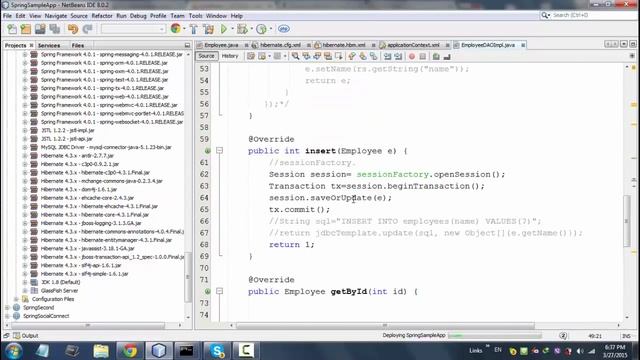The width and height of the screenshot is (640, 360).
Task: Click the Find Selection magnifier icon
Action: tap(295, 56)
